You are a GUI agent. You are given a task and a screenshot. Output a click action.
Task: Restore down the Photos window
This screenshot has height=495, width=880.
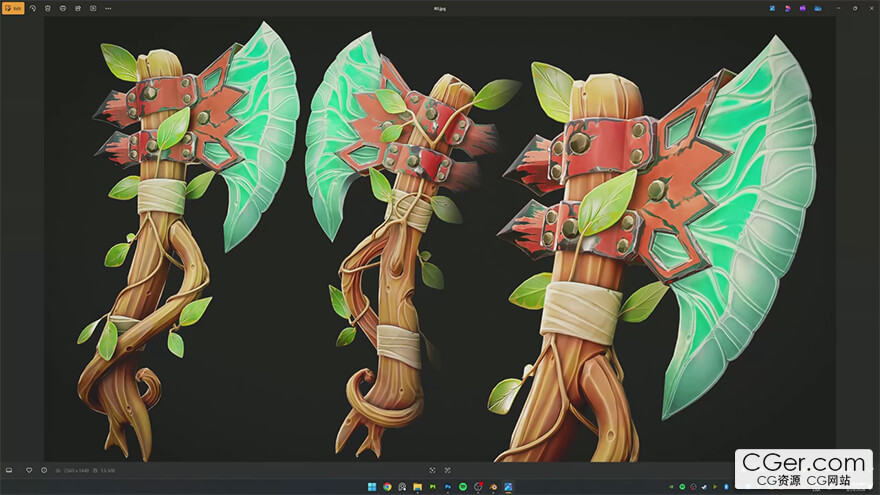point(855,8)
